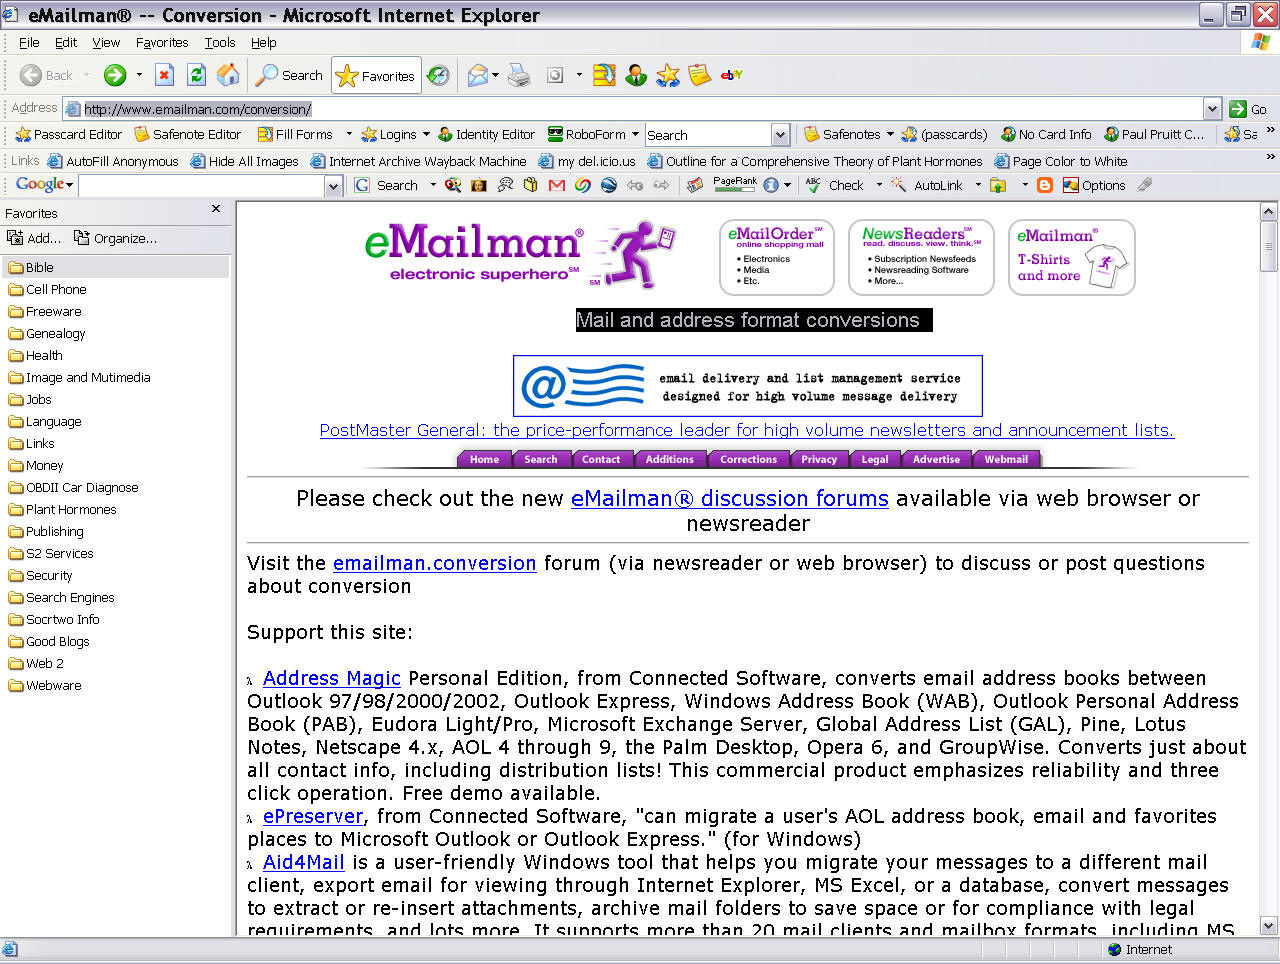Refresh the page using the Refresh icon
Screen dimensions: 1280x964
(197, 75)
